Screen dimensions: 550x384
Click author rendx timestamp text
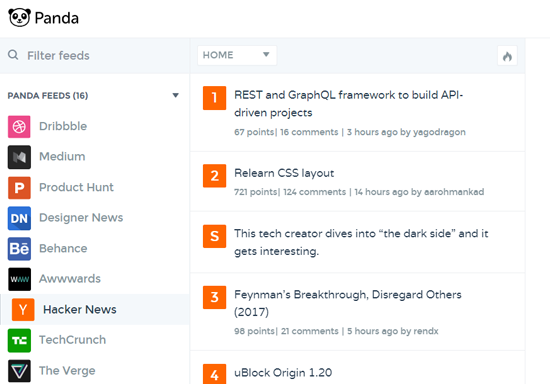pyautogui.click(x=393, y=331)
